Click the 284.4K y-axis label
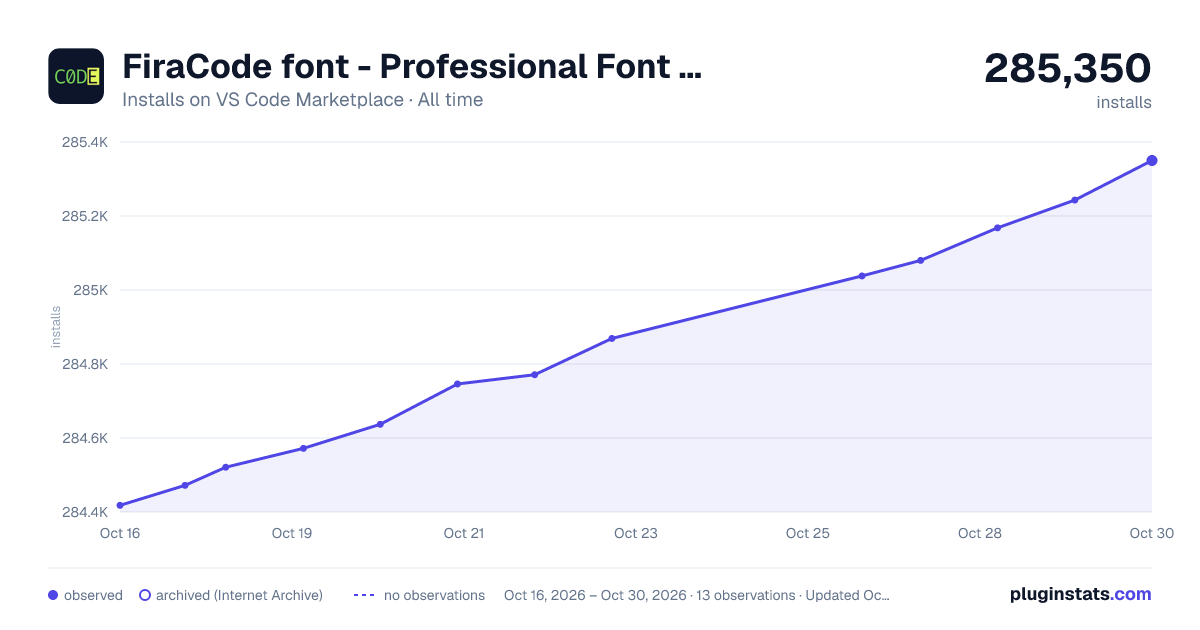 coord(85,512)
